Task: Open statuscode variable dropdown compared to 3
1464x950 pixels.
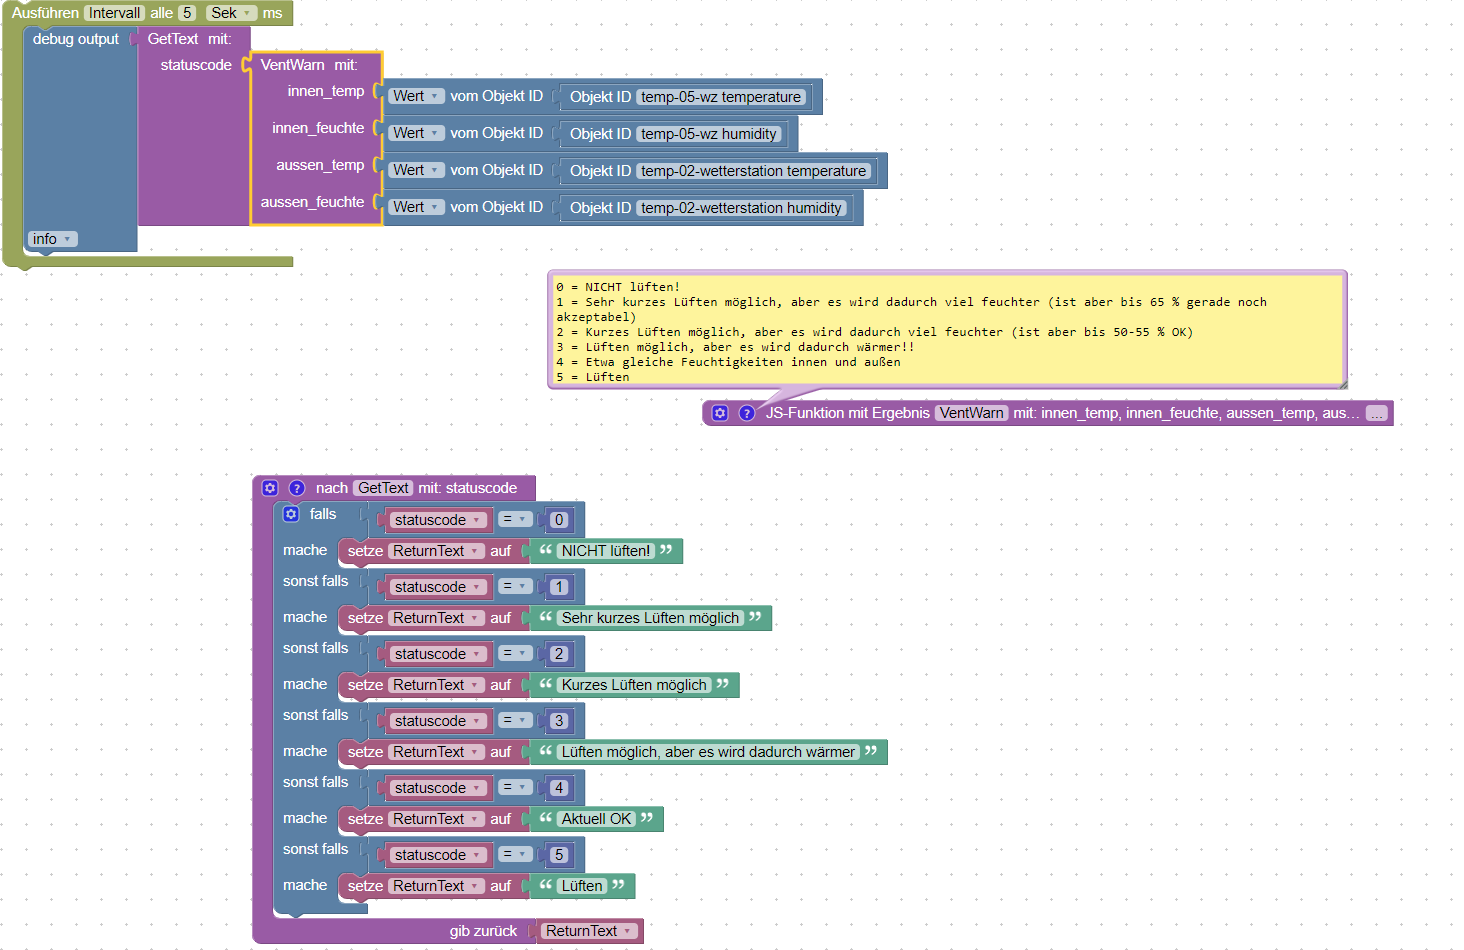Action: [x=438, y=721]
